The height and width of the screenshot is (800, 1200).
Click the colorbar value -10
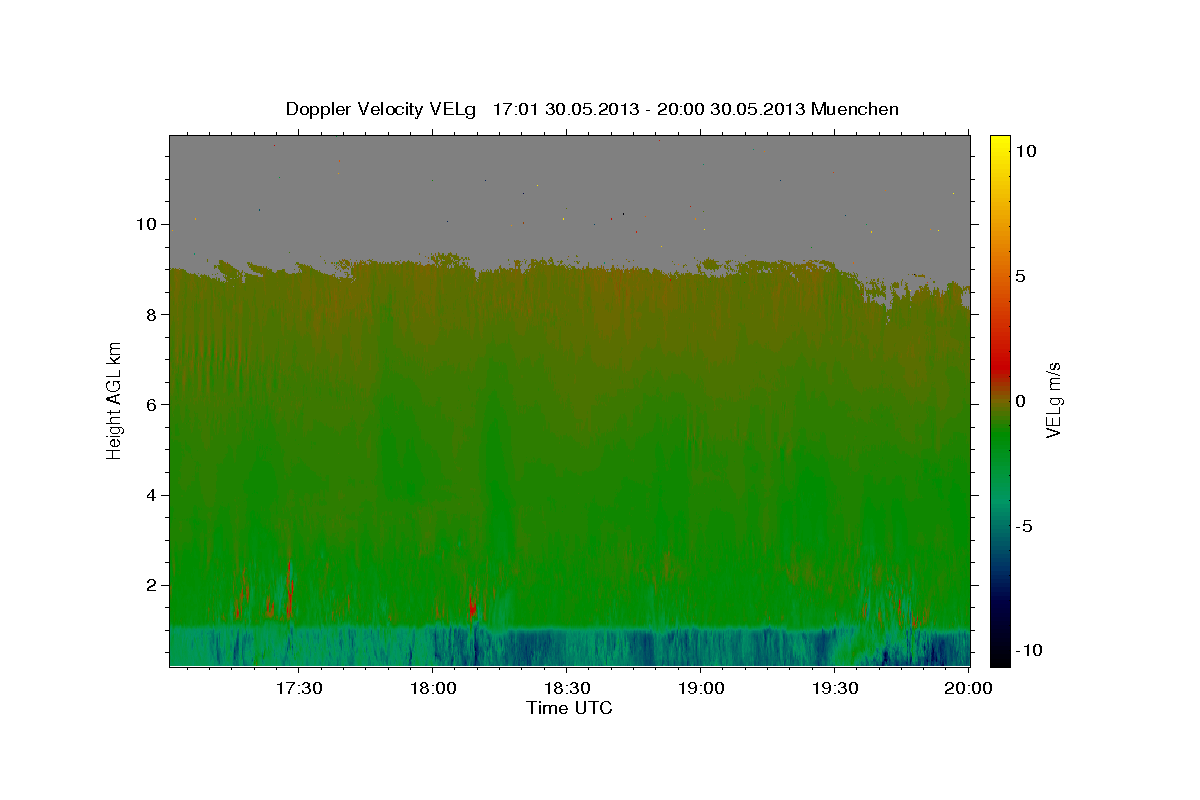(1027, 650)
